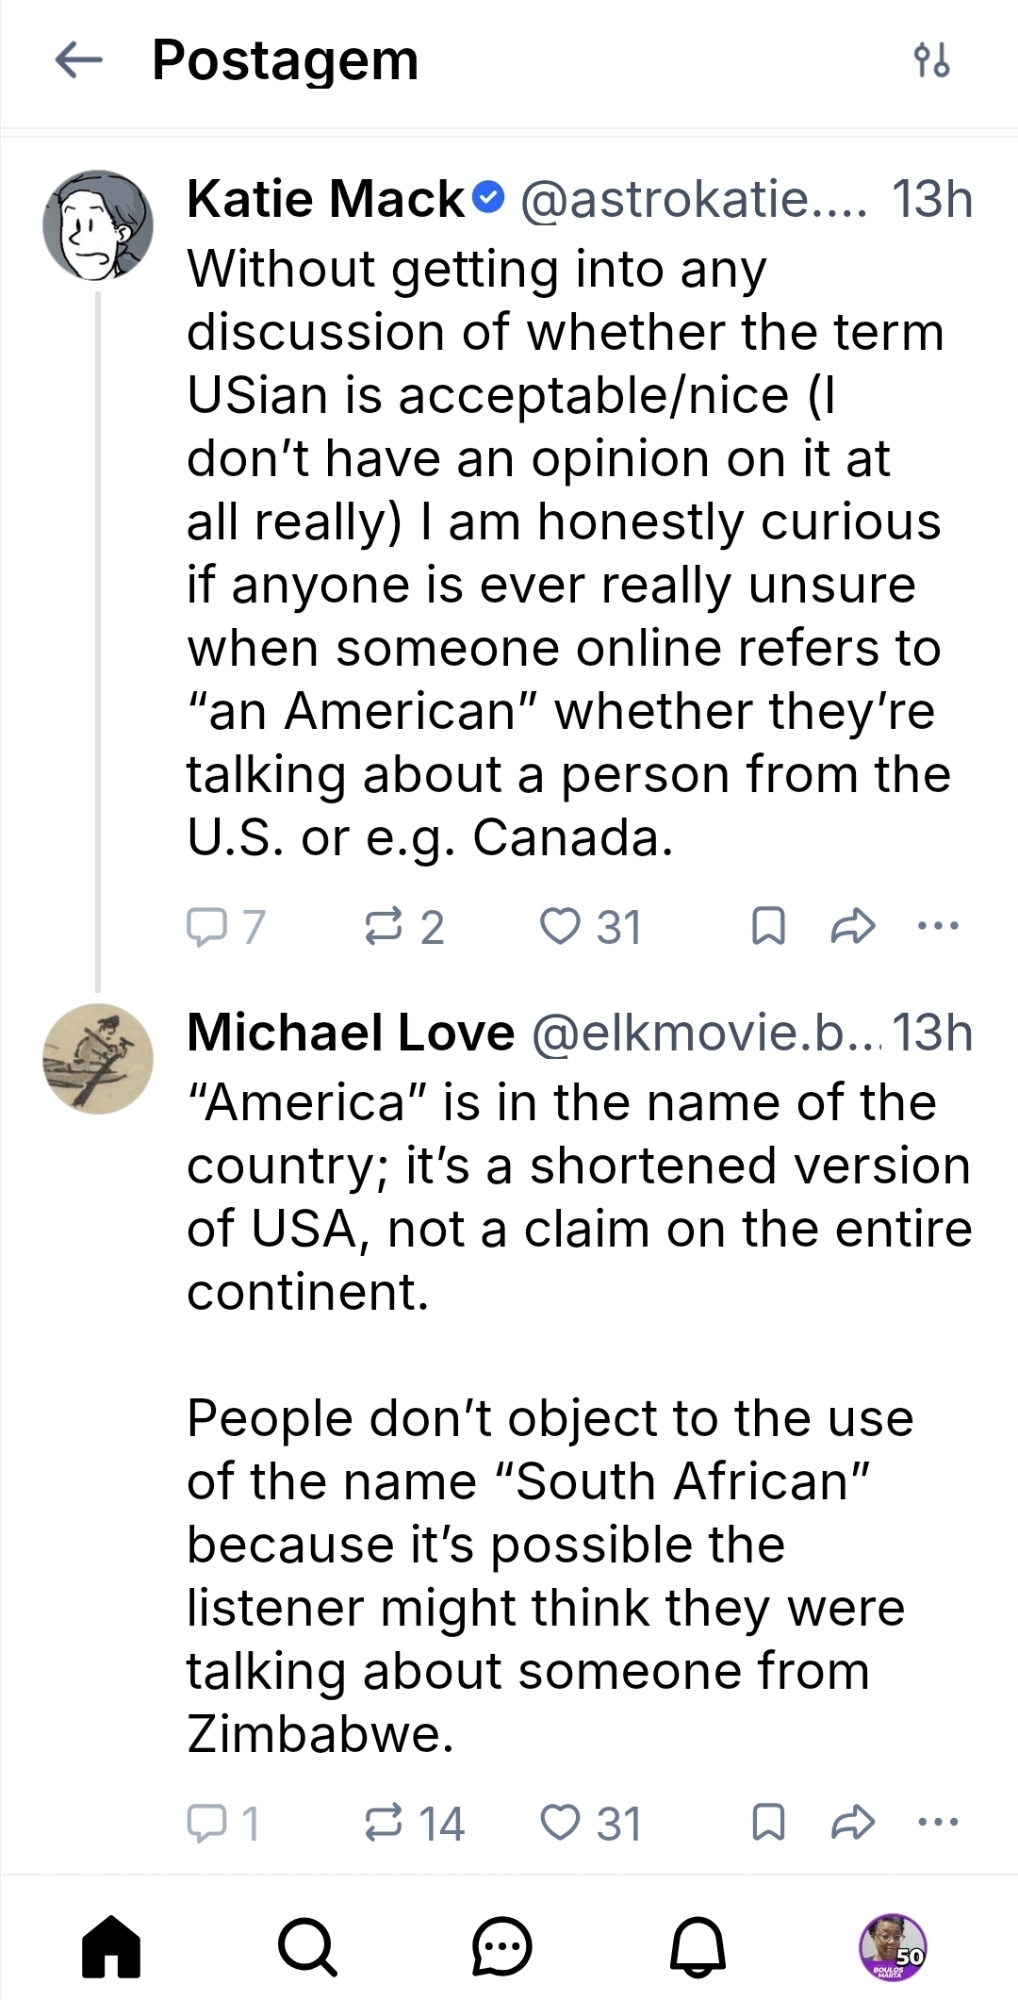Screen dimensions: 1018x2000
Task: Bookmark Katie Mack's post
Action: coord(767,926)
